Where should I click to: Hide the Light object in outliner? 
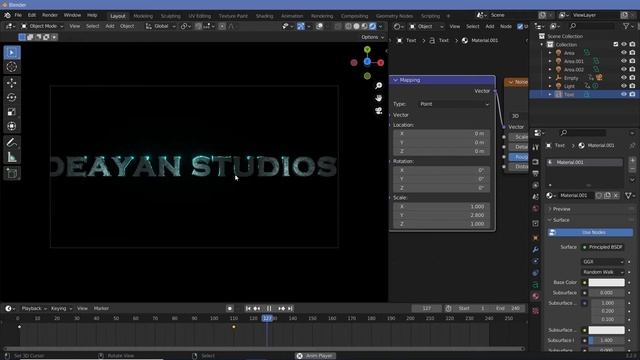[624, 86]
